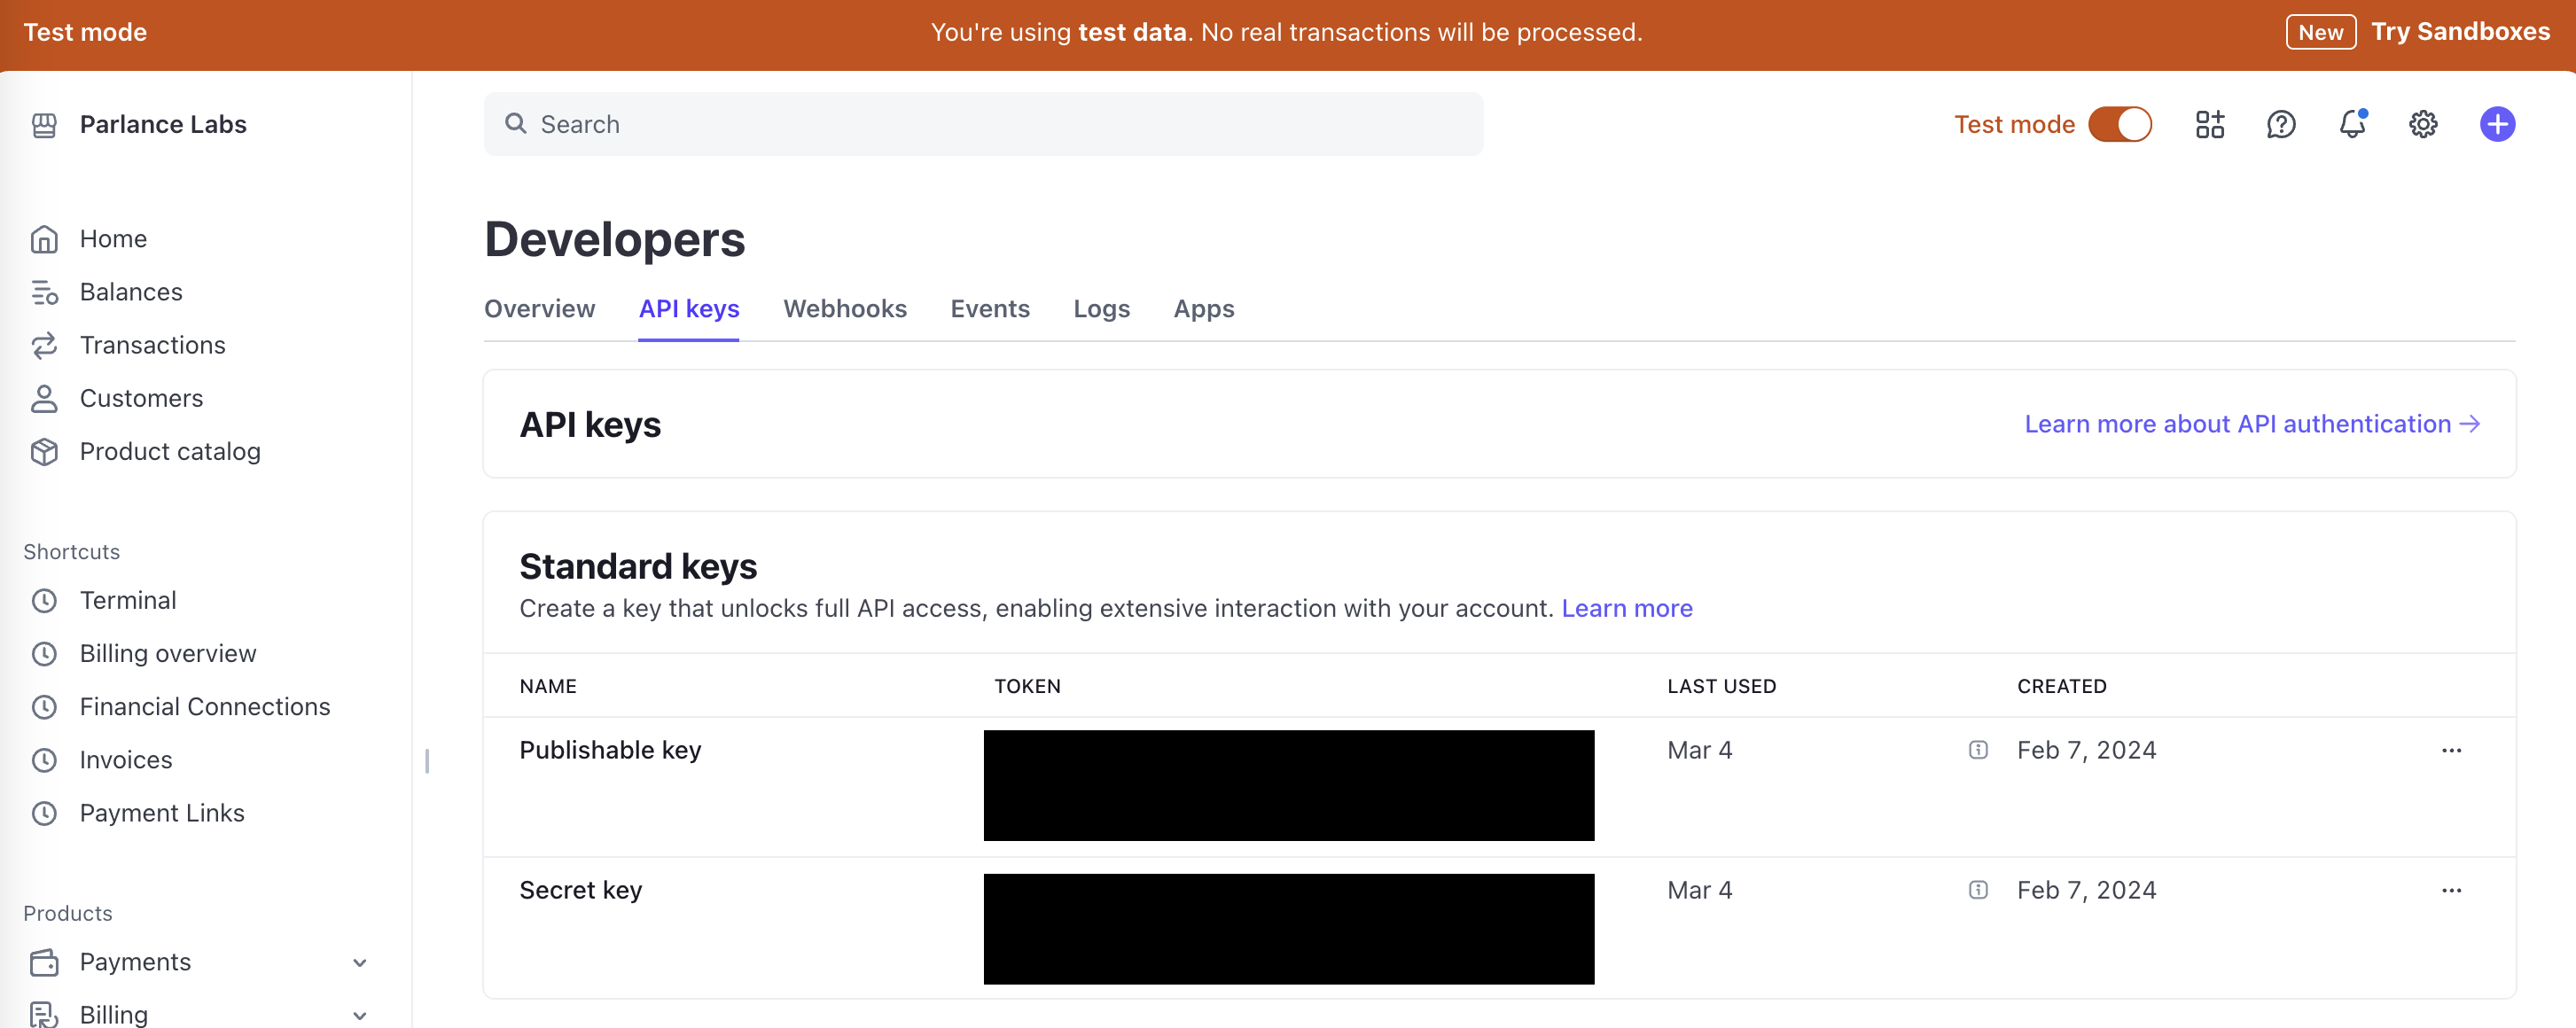The image size is (2576, 1028).
Task: Expand the Billing product section
Action: pos(360,1014)
